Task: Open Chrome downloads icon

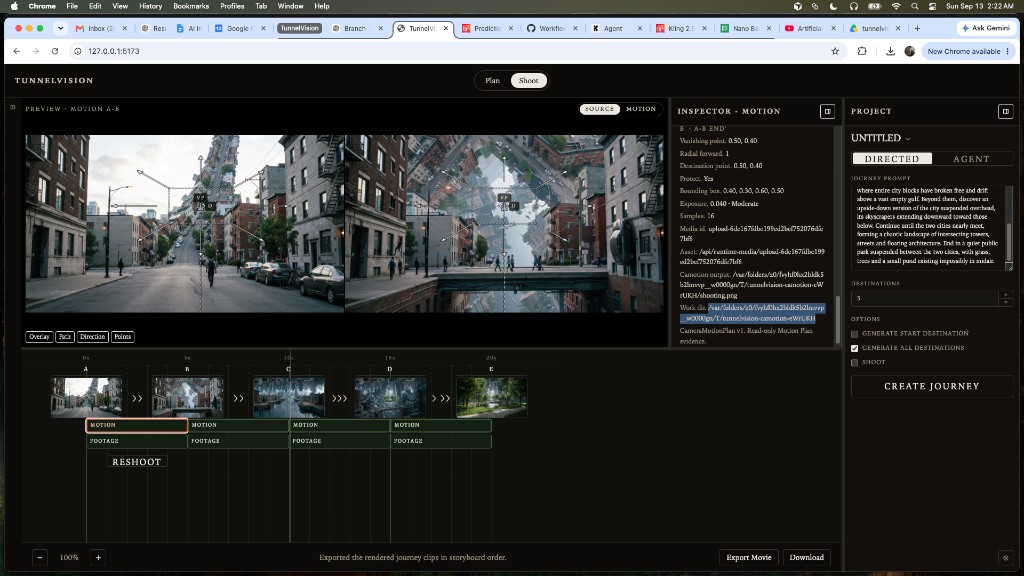Action: [890, 51]
